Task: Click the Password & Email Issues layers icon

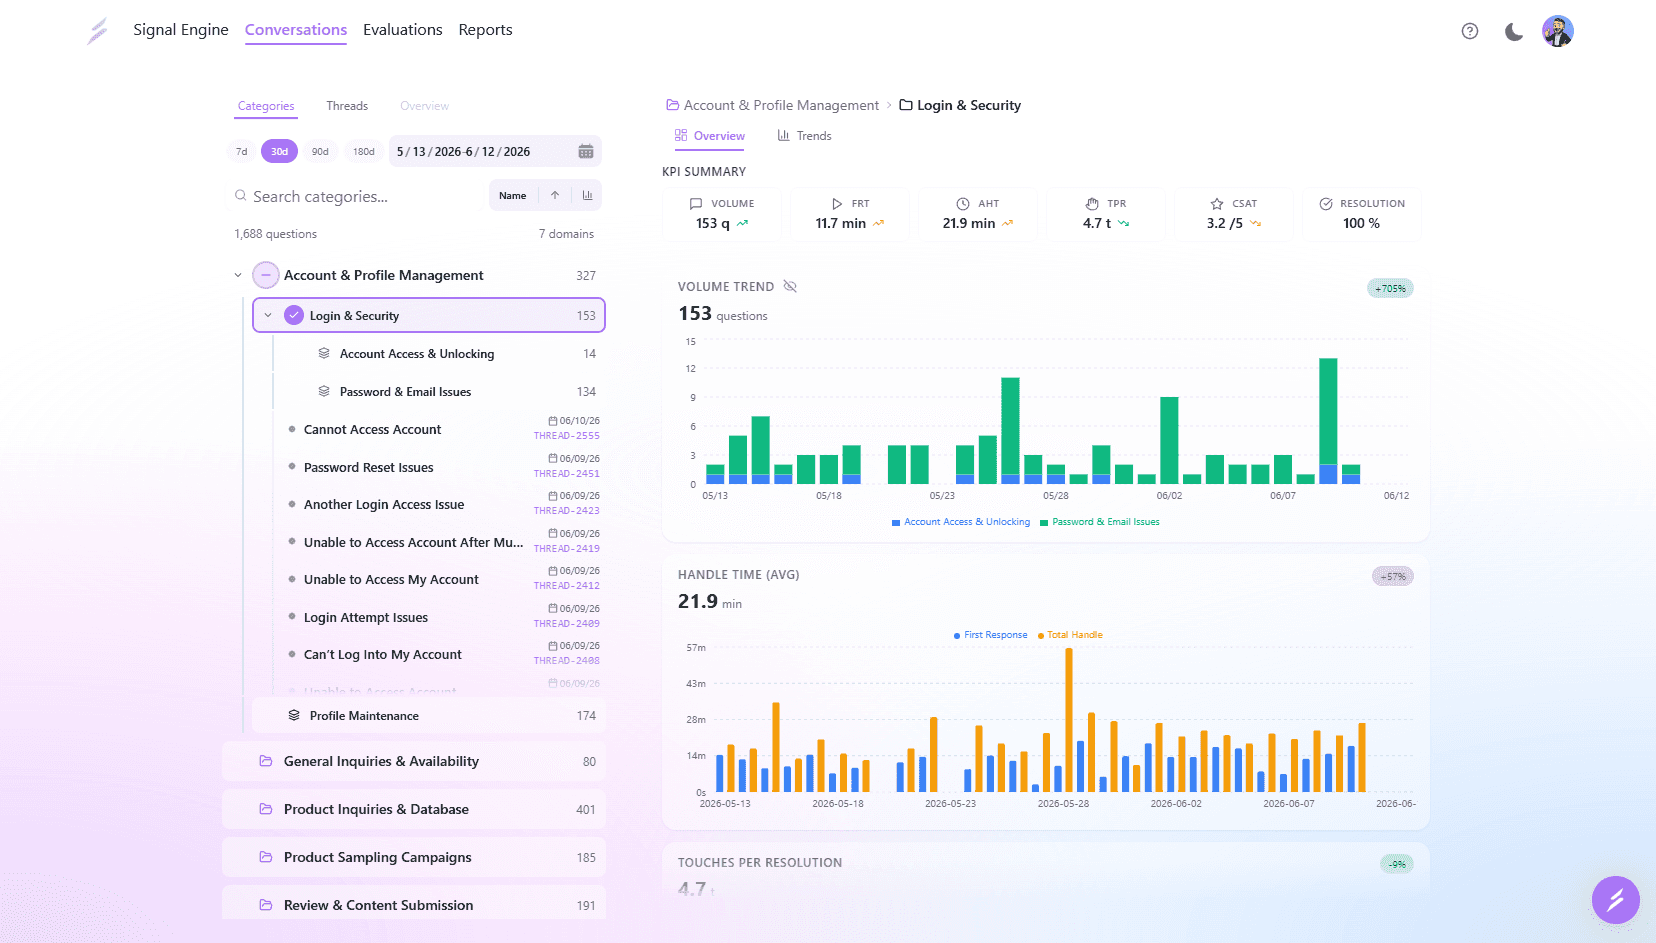Action: point(324,391)
